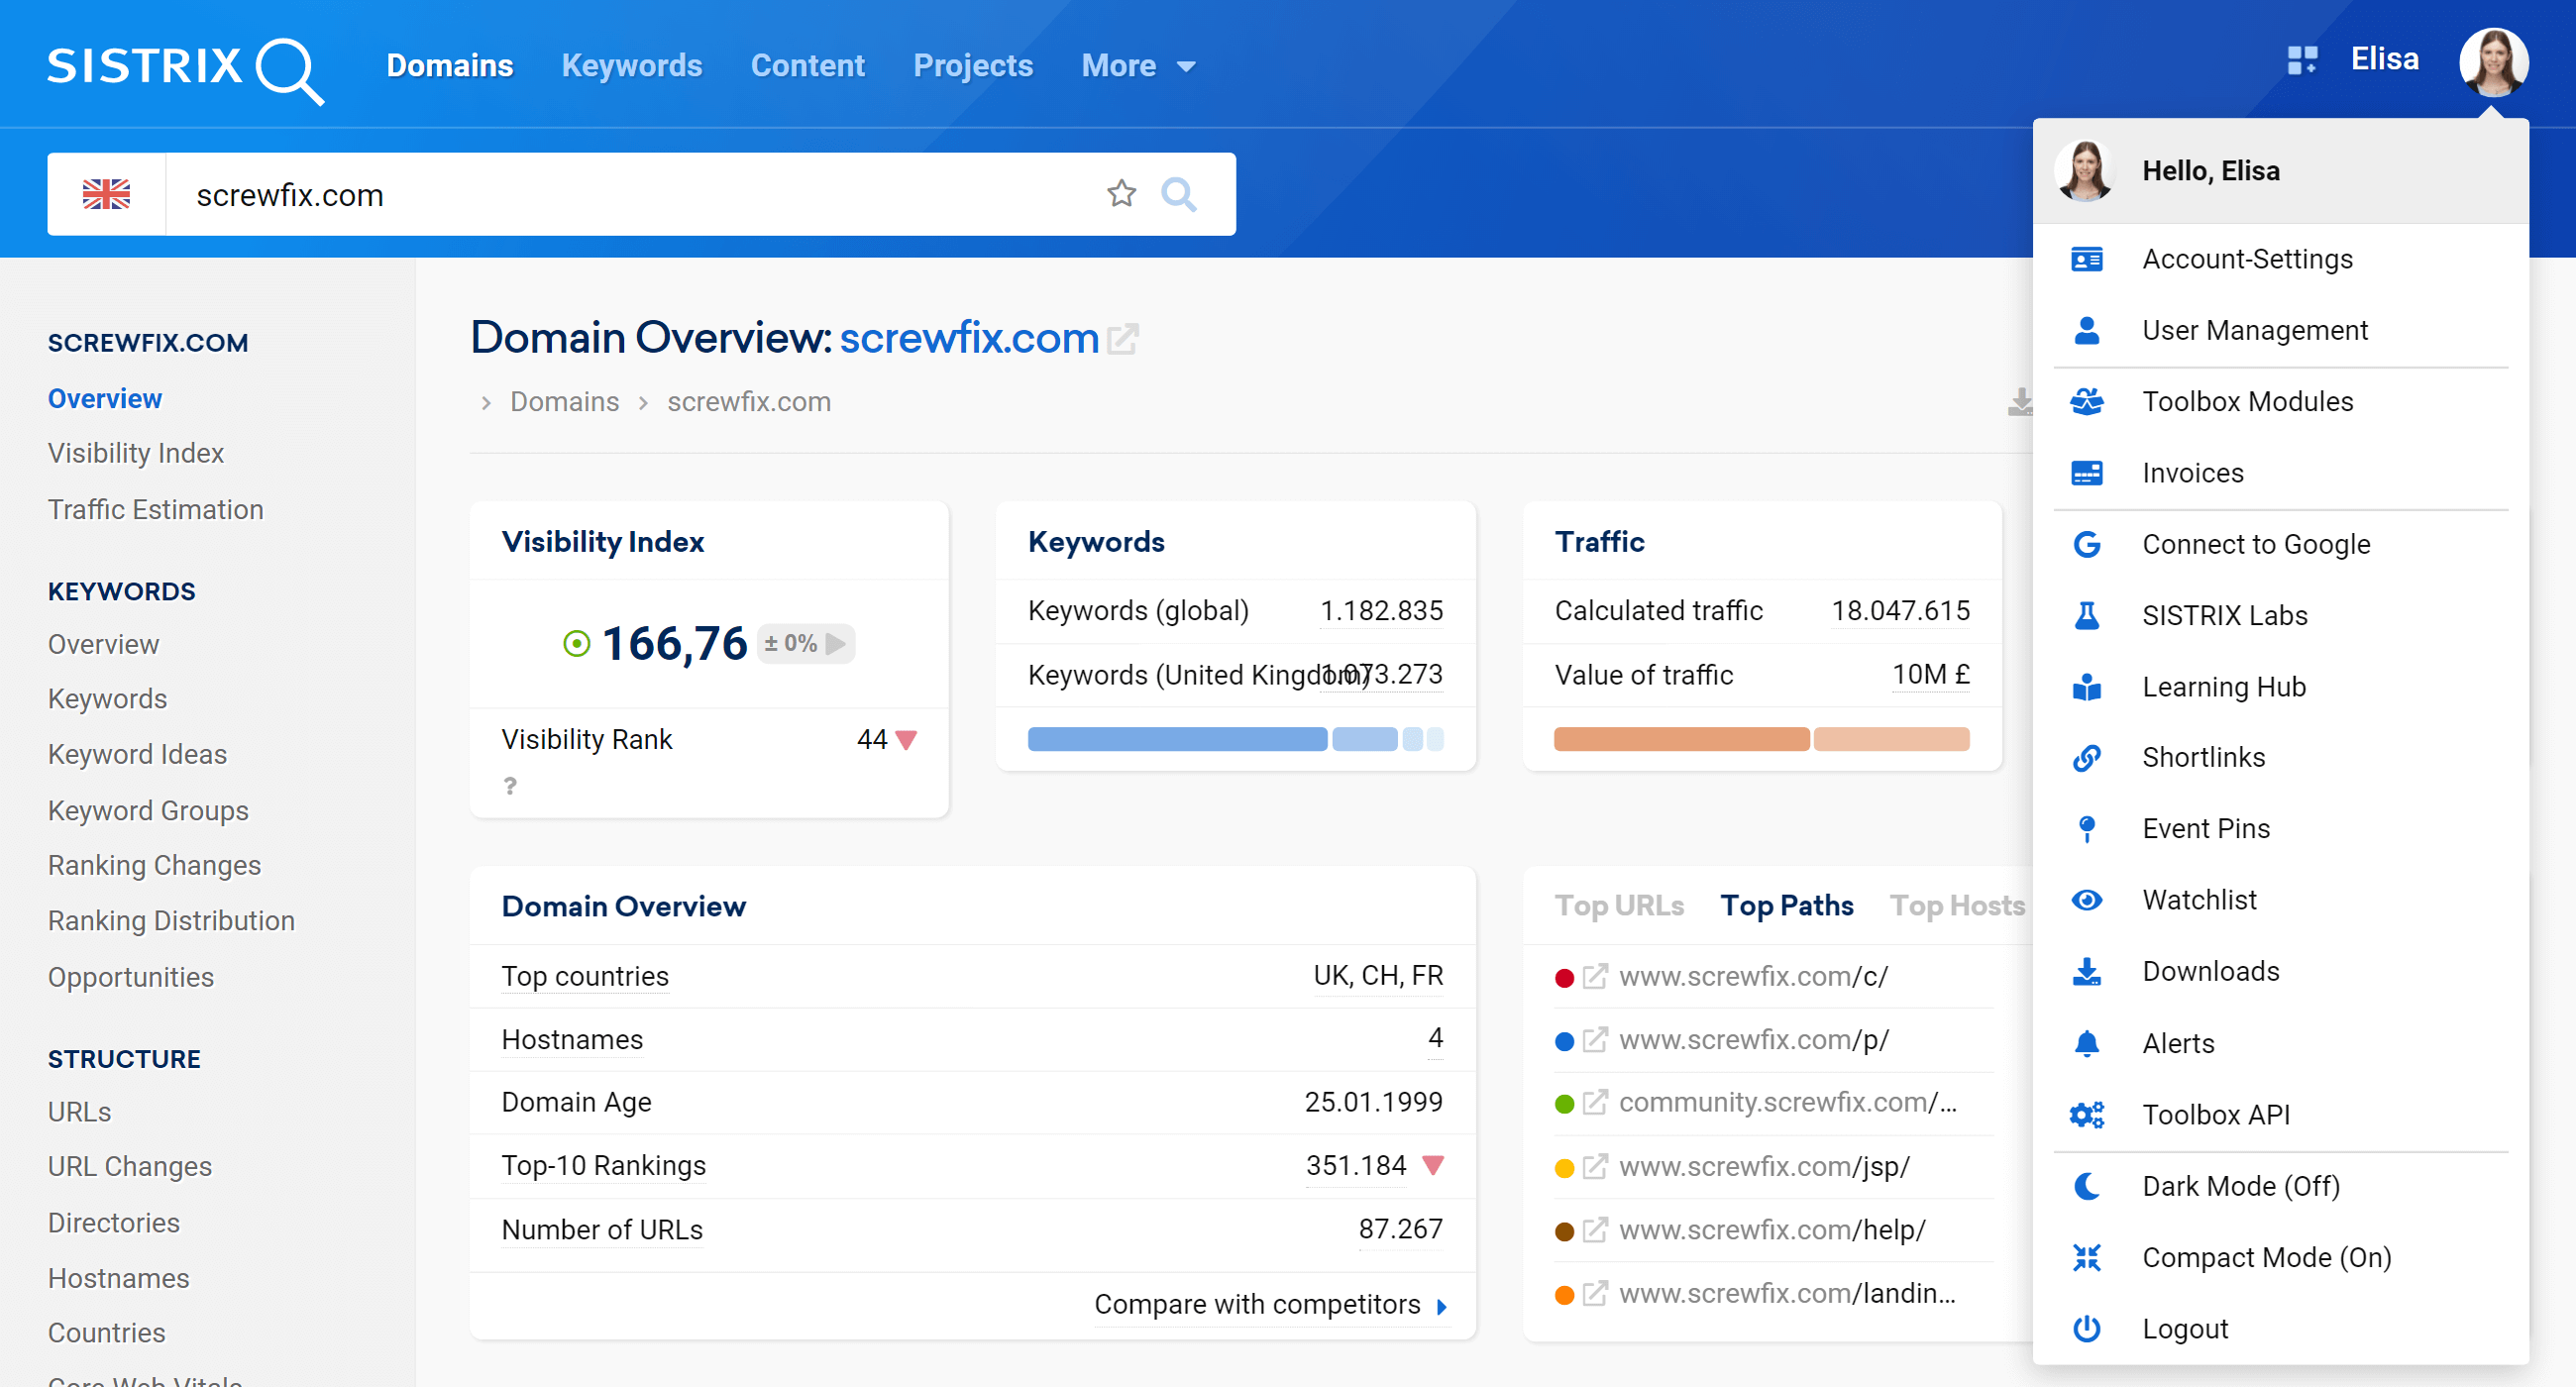
Task: Click the Alerts bell icon
Action: coord(2086,1043)
